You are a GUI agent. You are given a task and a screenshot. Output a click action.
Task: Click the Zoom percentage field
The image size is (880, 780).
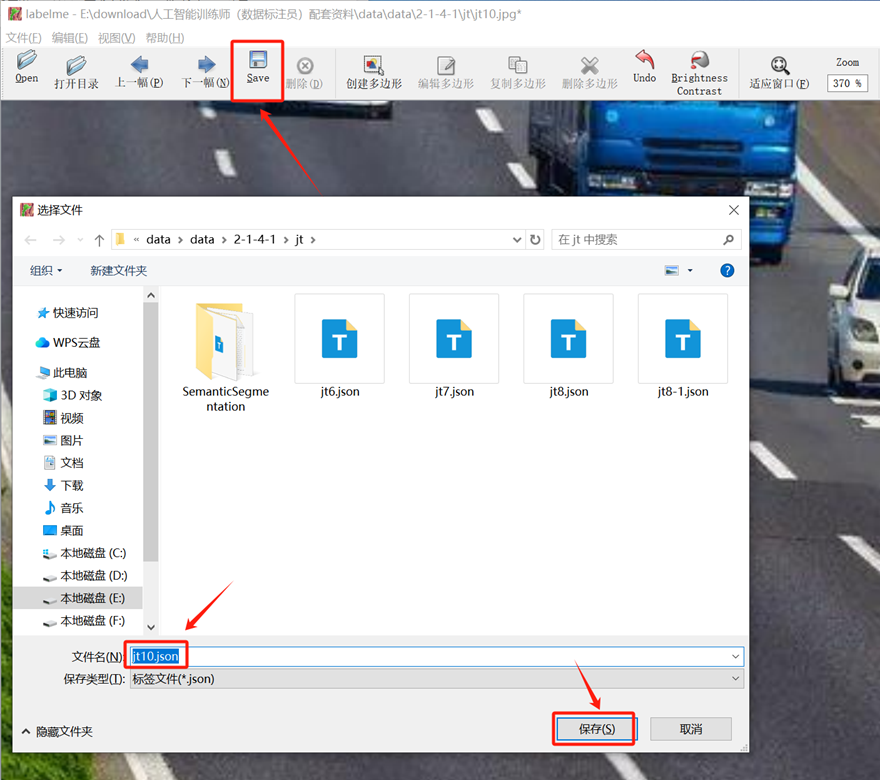847,83
